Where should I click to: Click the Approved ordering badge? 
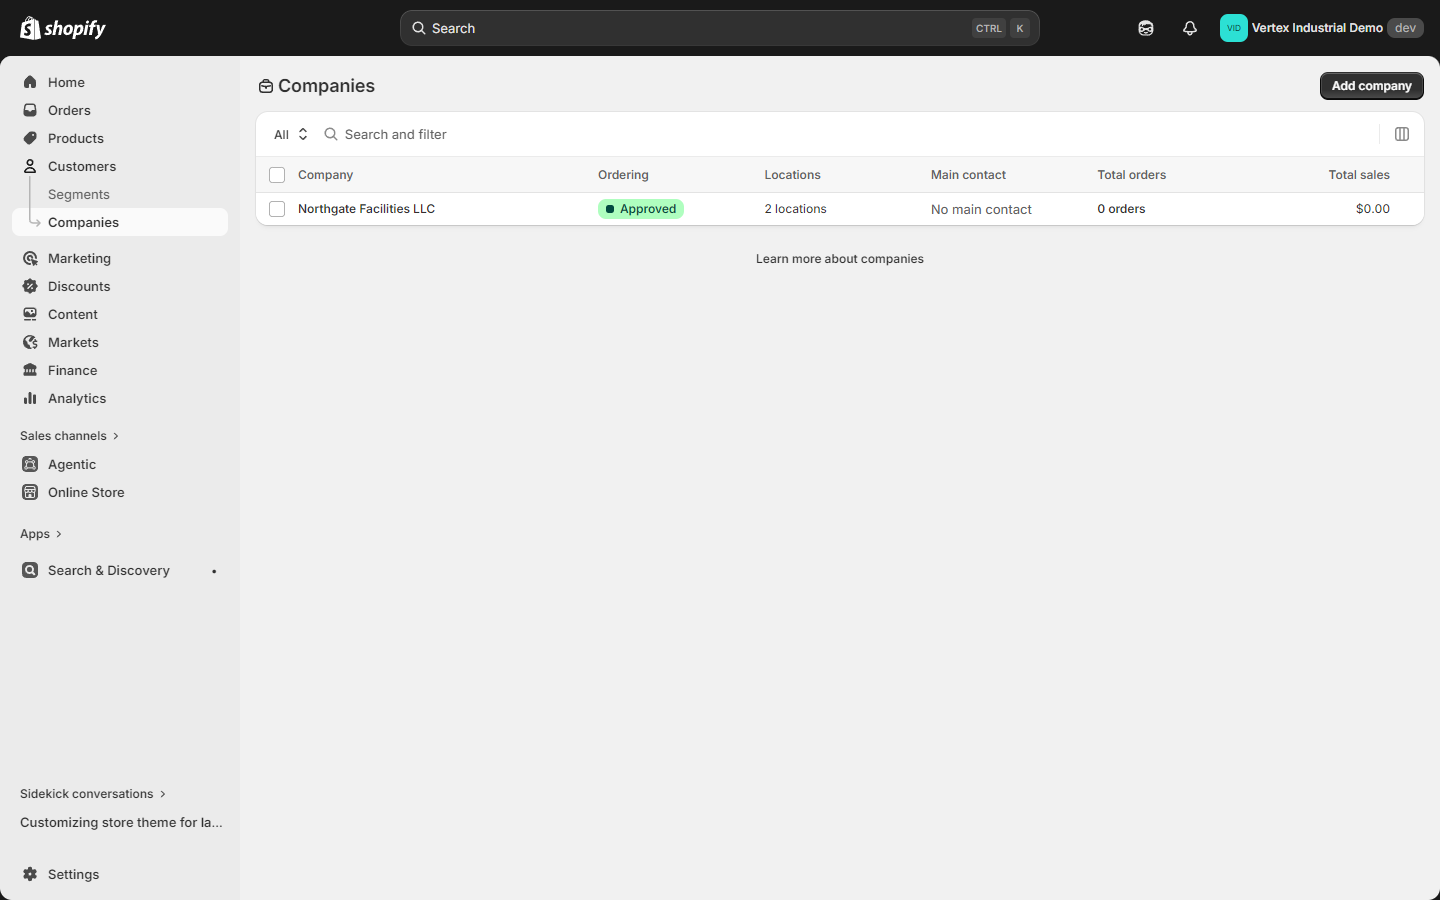click(x=641, y=209)
